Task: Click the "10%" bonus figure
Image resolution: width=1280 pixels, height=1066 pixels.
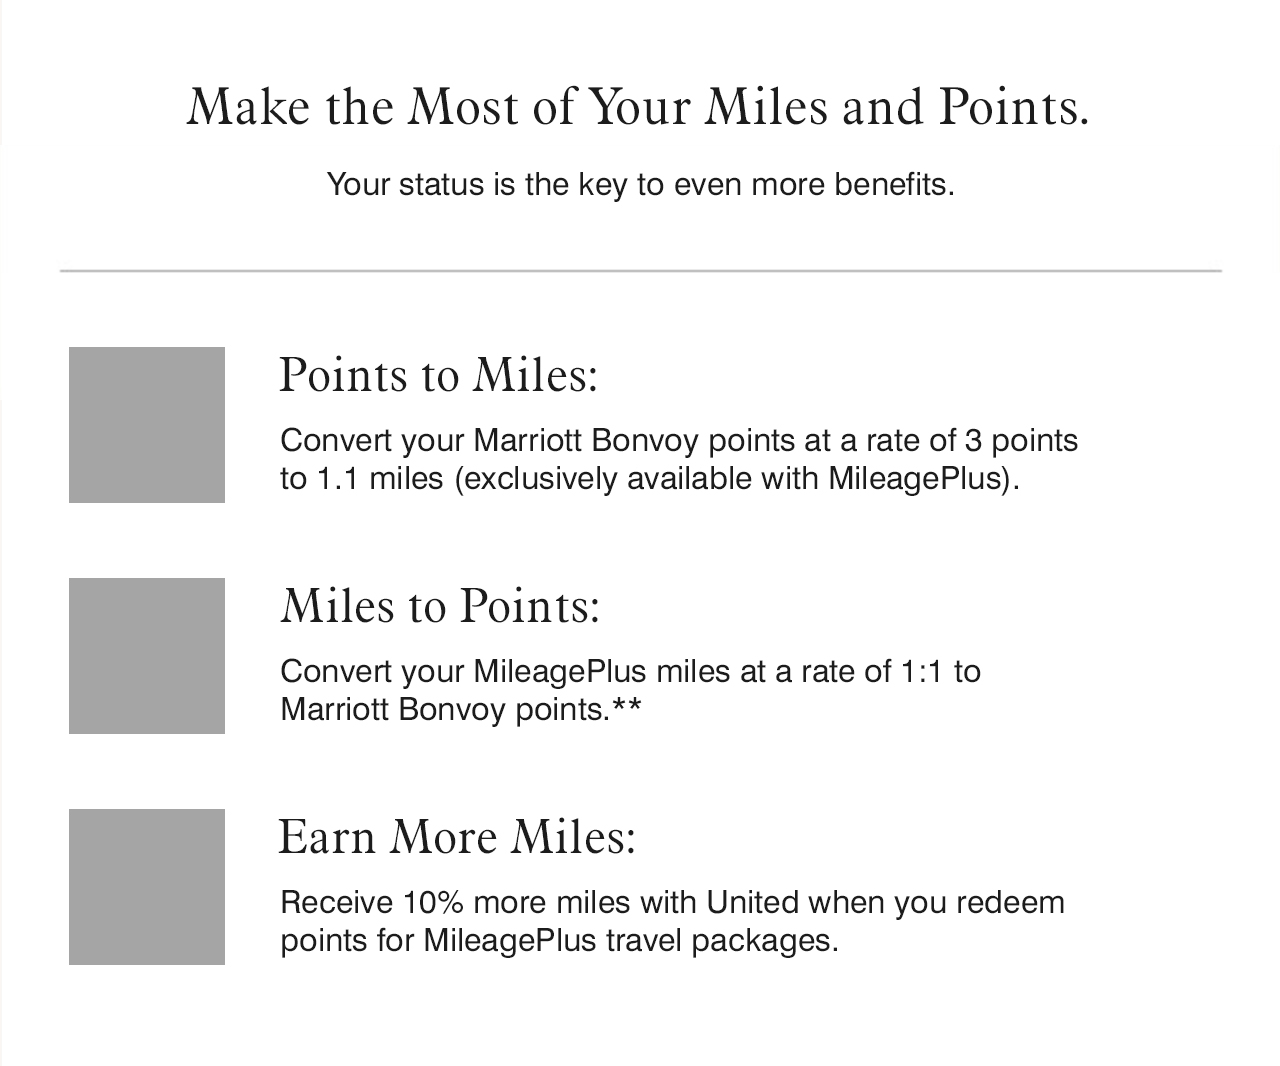Action: [433, 903]
